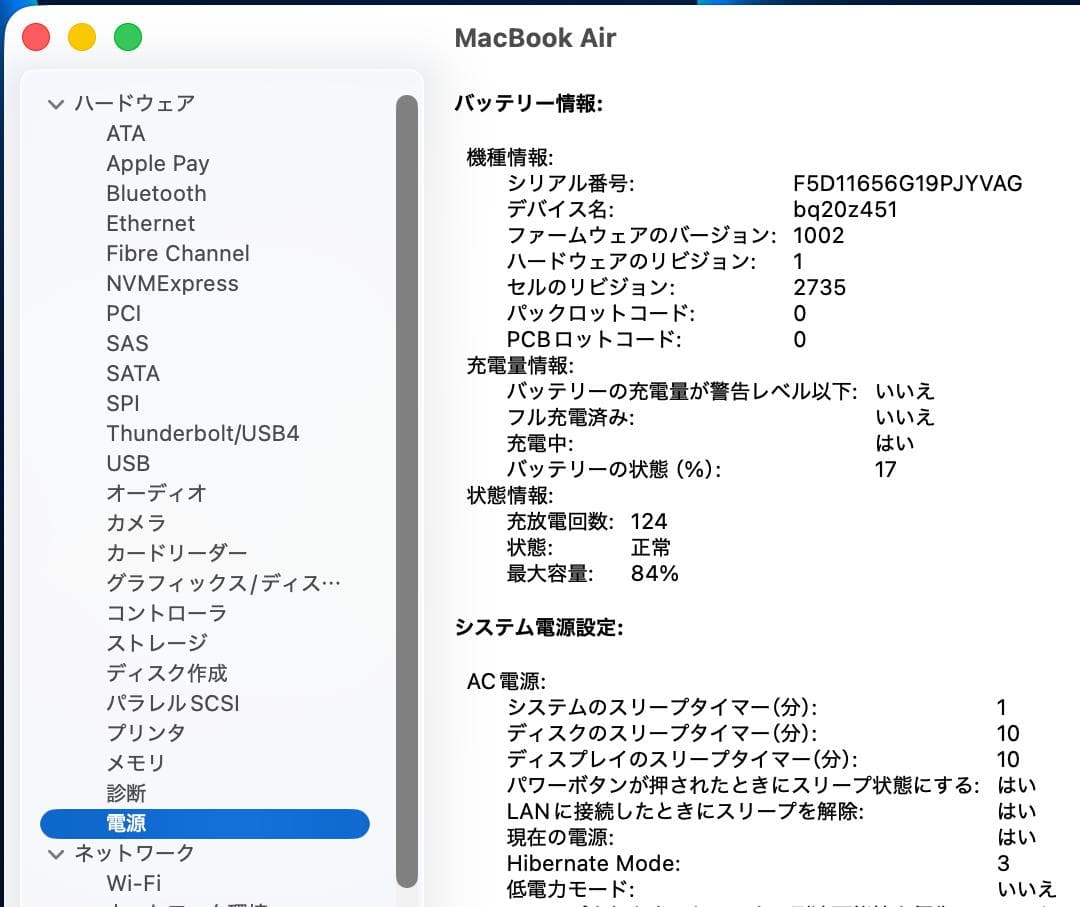This screenshot has height=907, width=1080.
Task: Click device name bq20z451
Action: (x=845, y=209)
